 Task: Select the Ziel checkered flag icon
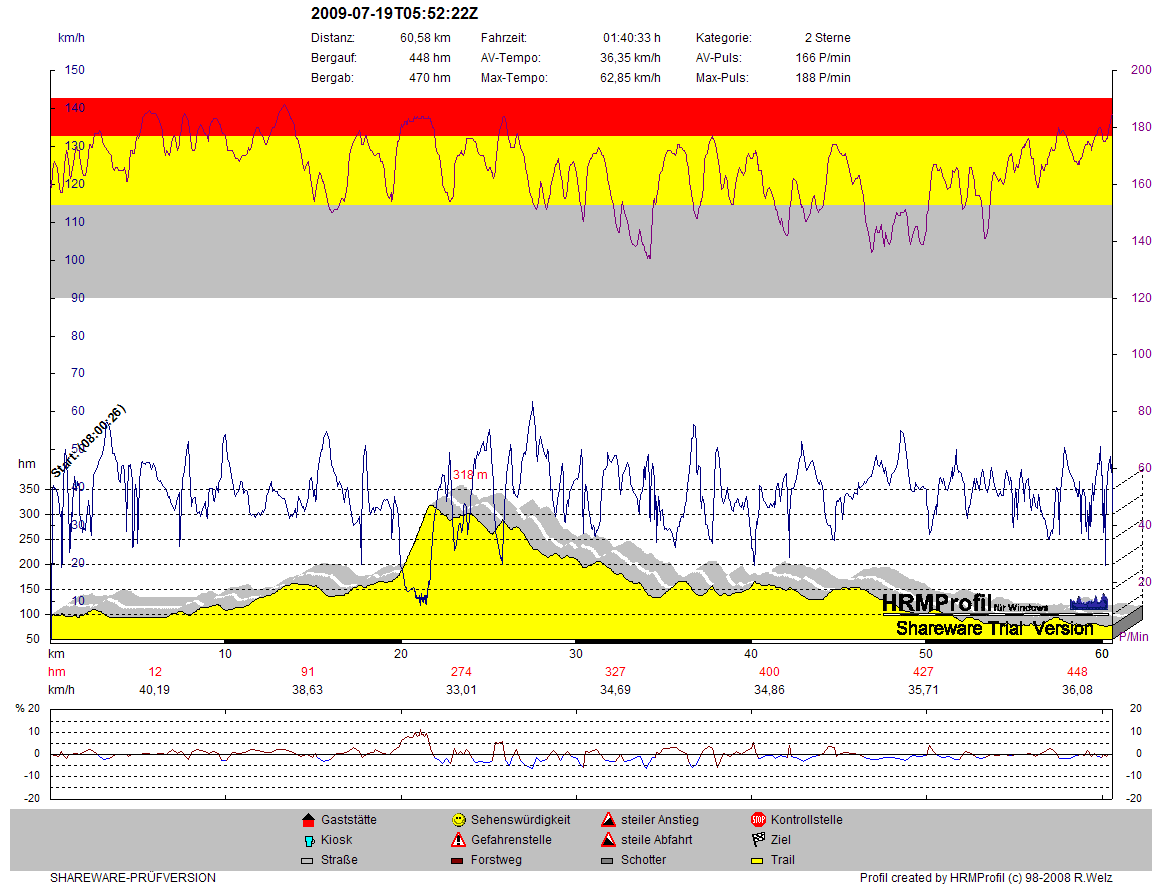tap(758, 840)
